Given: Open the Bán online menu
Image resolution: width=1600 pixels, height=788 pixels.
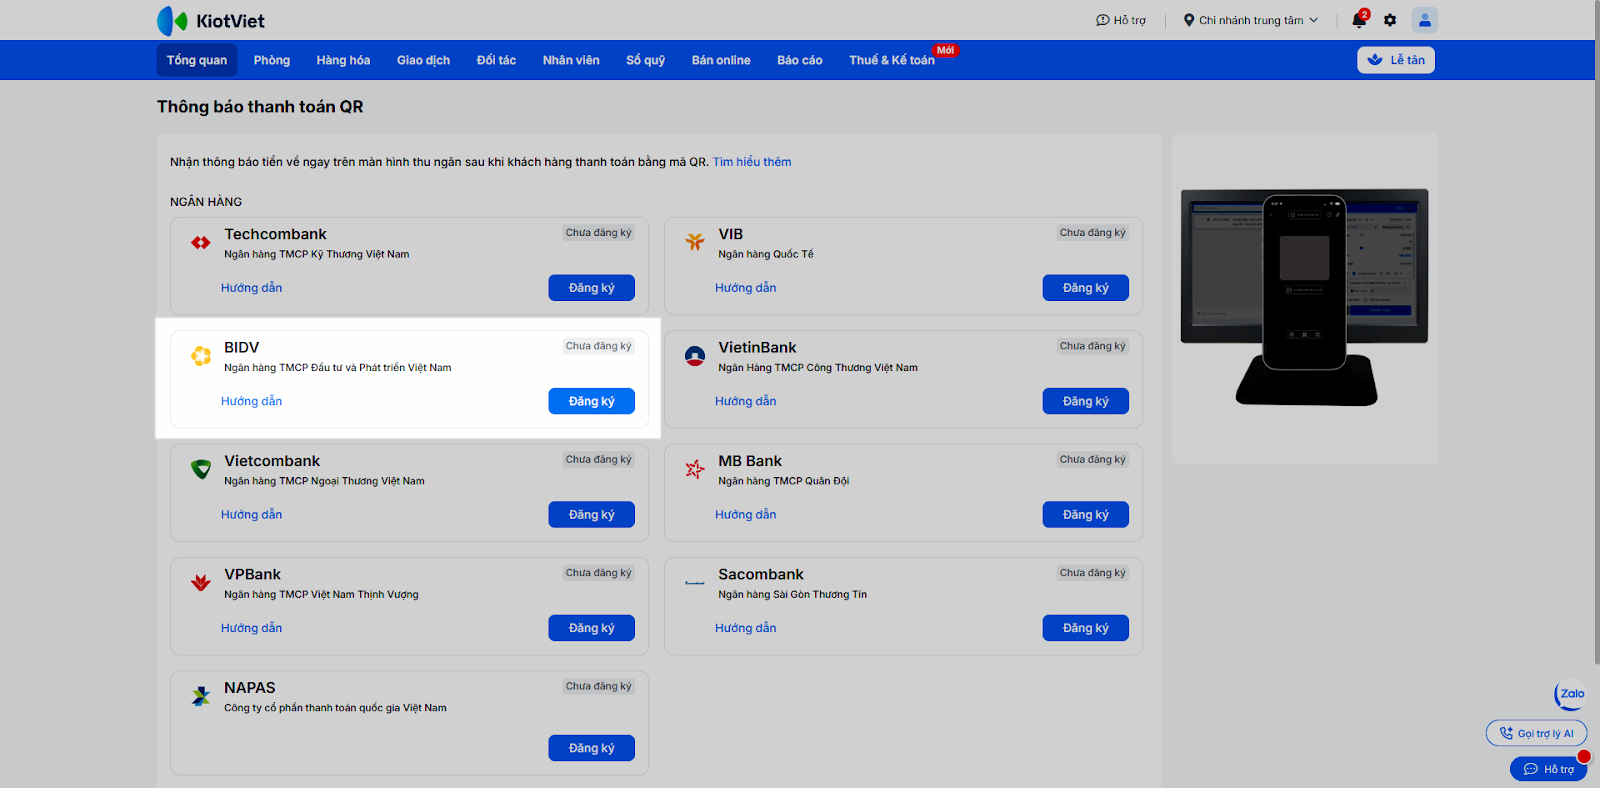Looking at the screenshot, I should coord(721,60).
